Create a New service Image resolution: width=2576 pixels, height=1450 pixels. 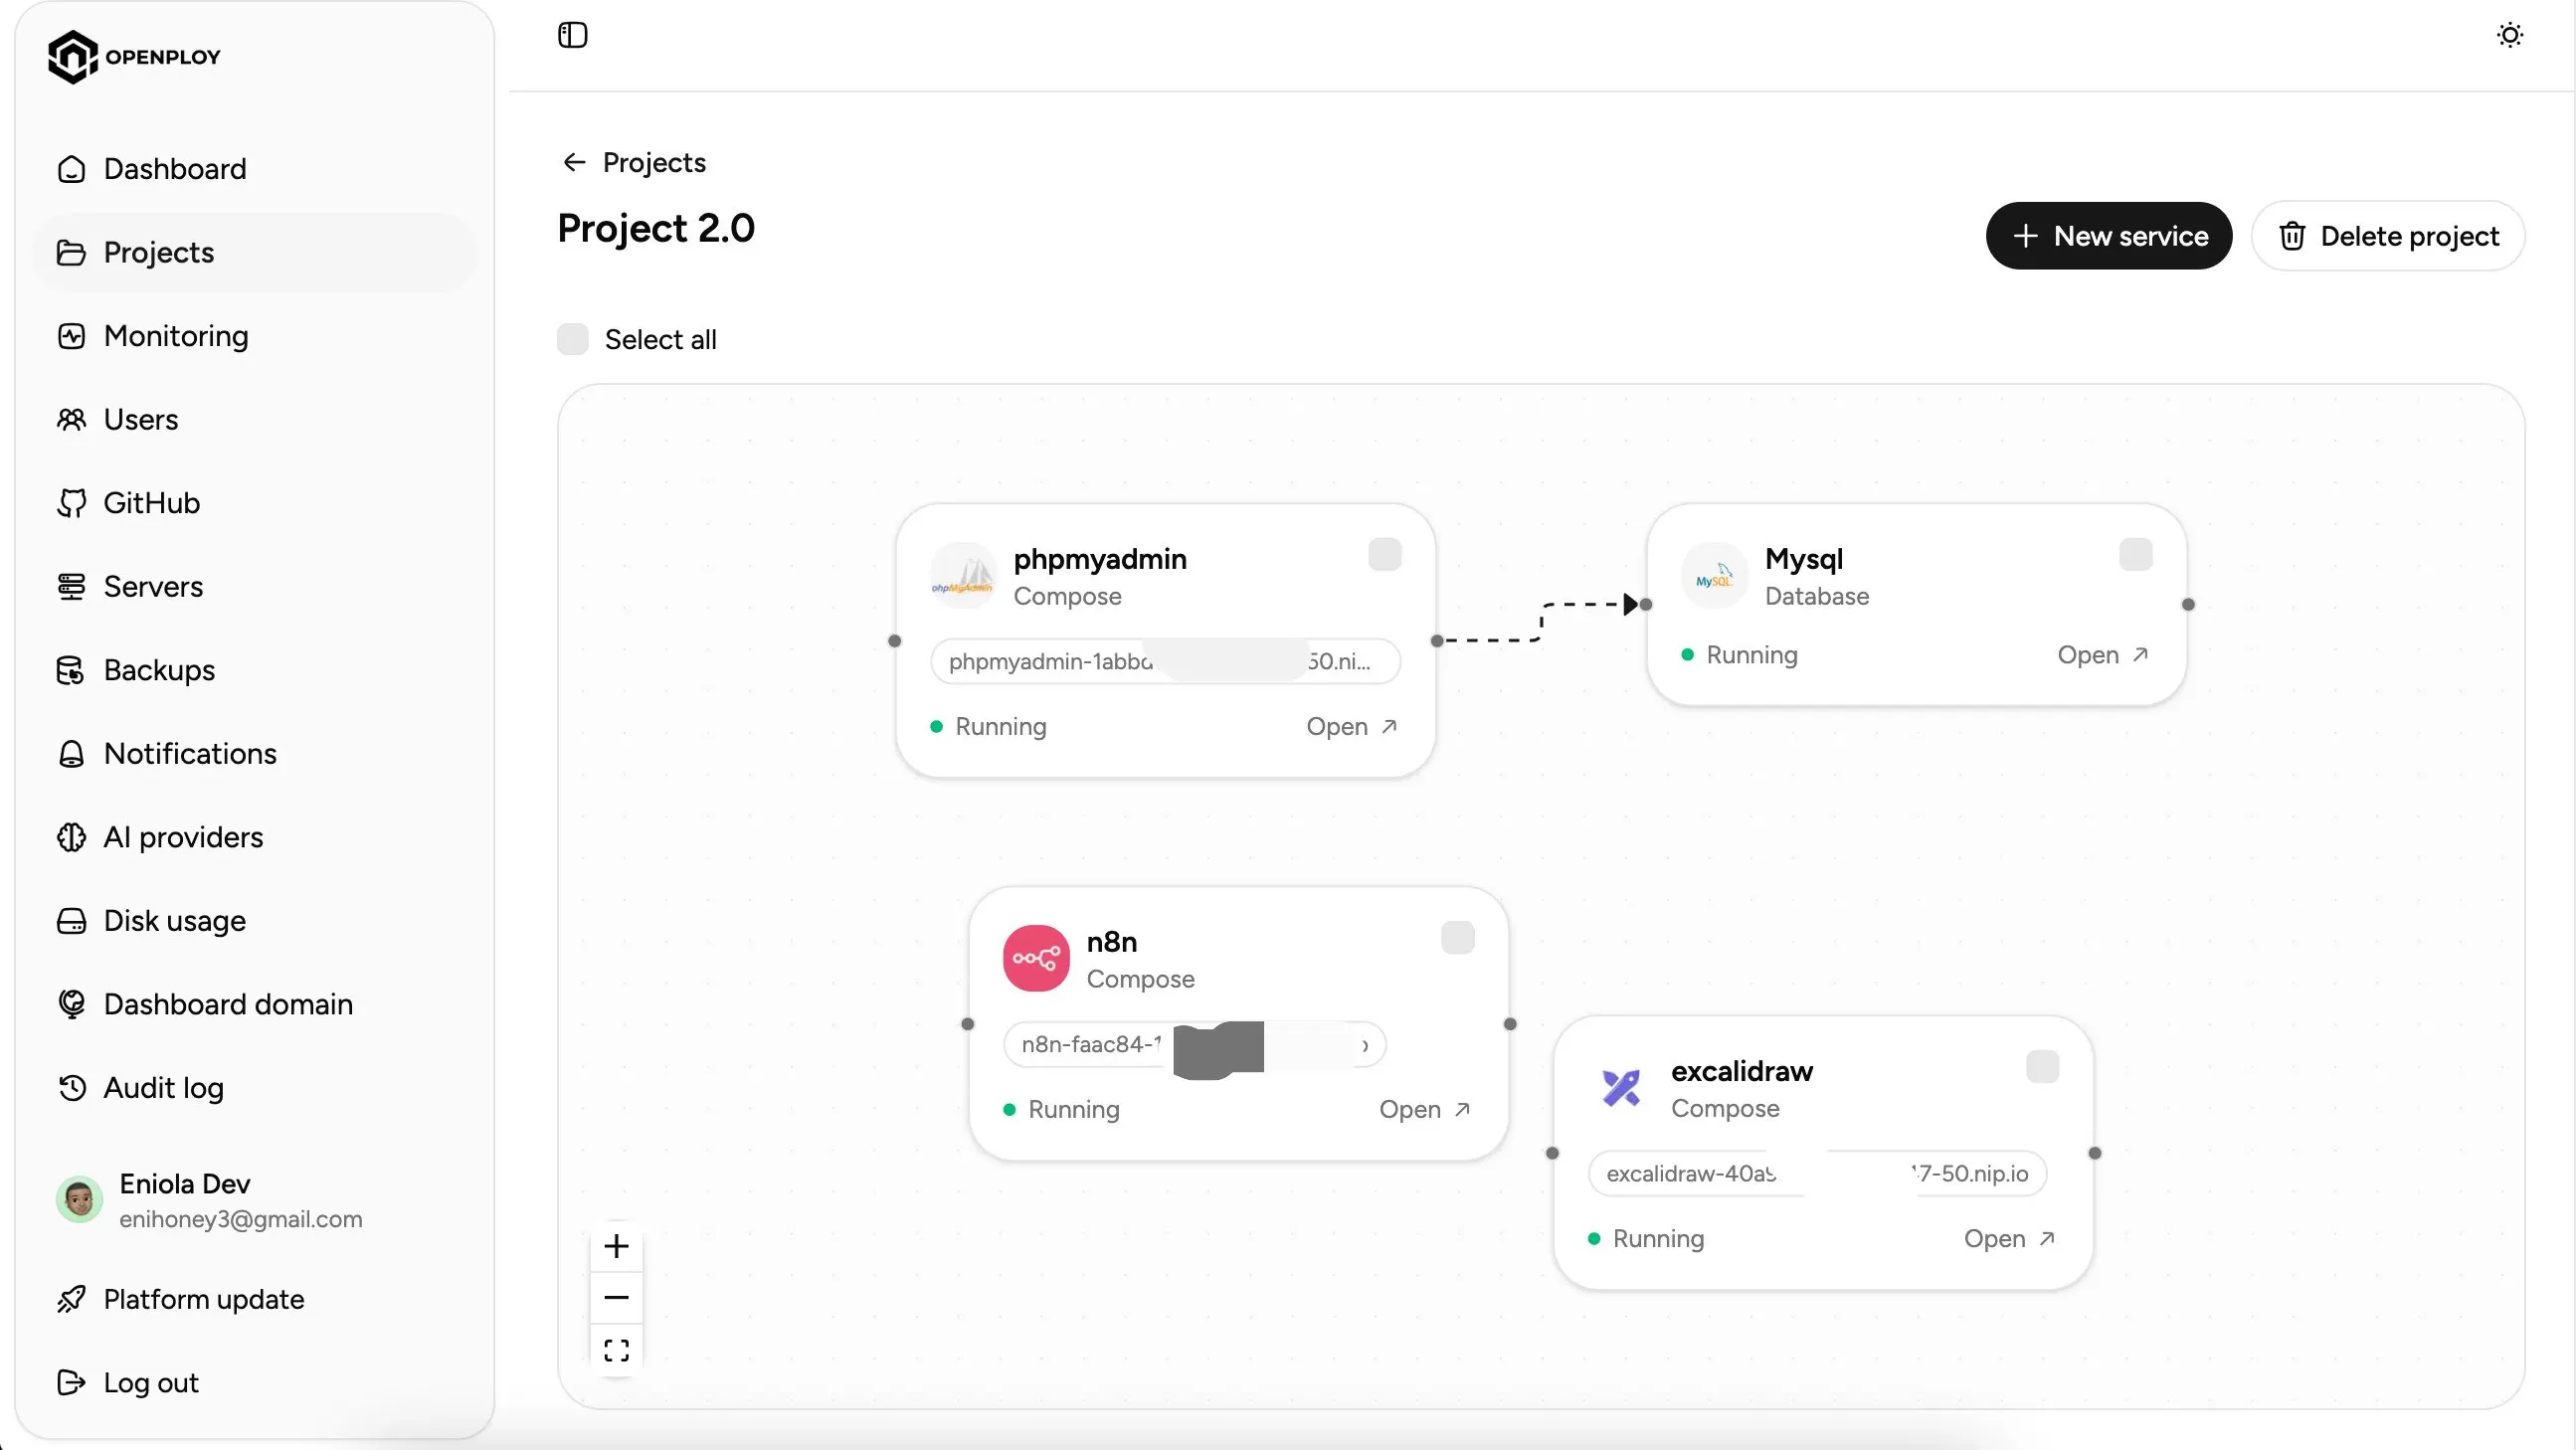(2108, 236)
